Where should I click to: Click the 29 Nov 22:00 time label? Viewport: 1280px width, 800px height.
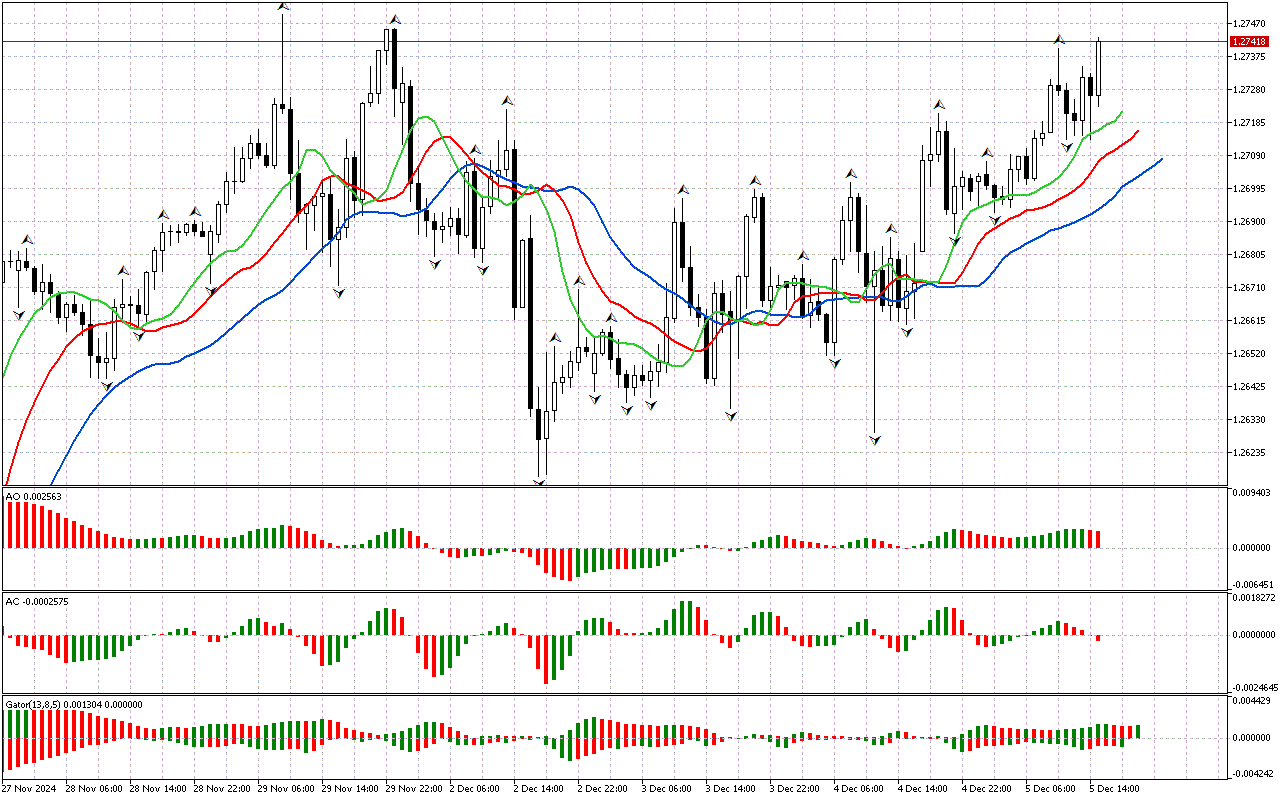pos(414,789)
